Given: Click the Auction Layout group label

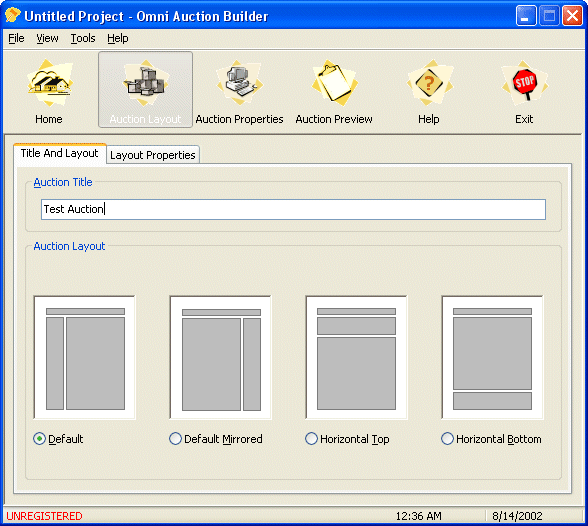Looking at the screenshot, I should pyautogui.click(x=69, y=246).
